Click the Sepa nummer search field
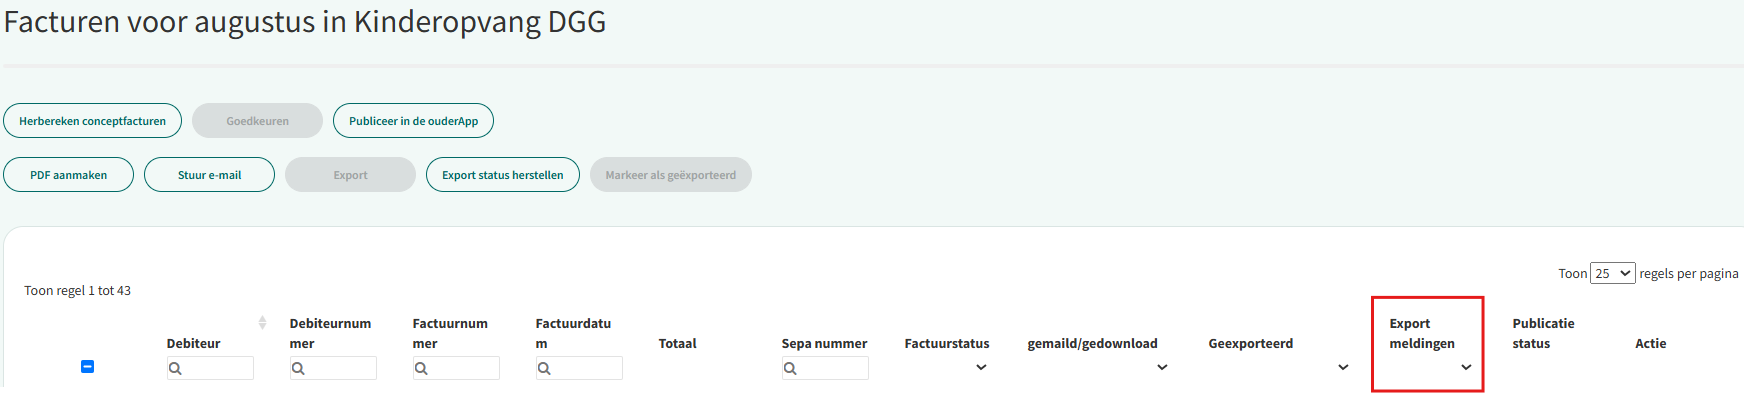This screenshot has height=393, width=1744. point(825,368)
